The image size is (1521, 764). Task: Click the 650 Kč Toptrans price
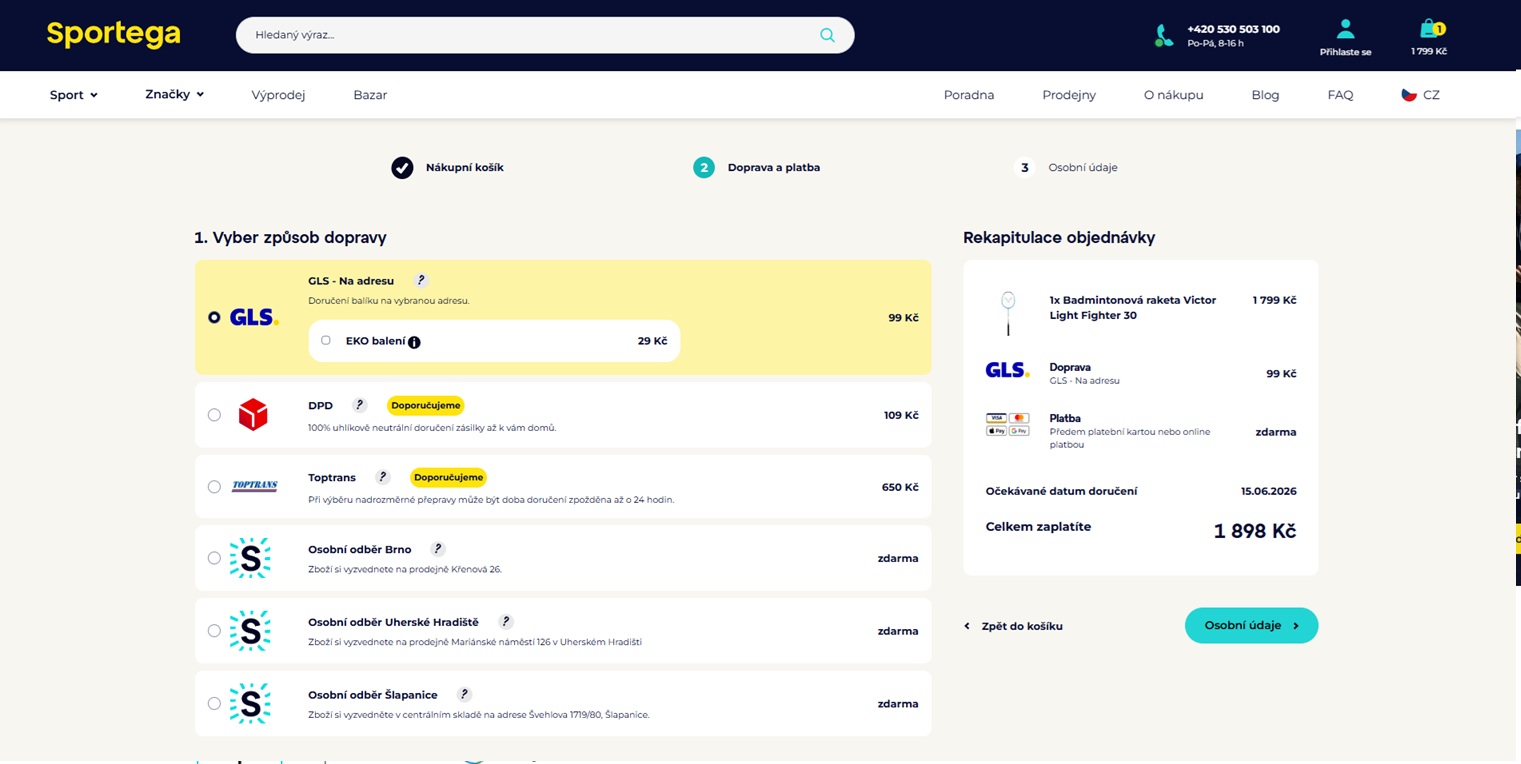[x=900, y=487]
